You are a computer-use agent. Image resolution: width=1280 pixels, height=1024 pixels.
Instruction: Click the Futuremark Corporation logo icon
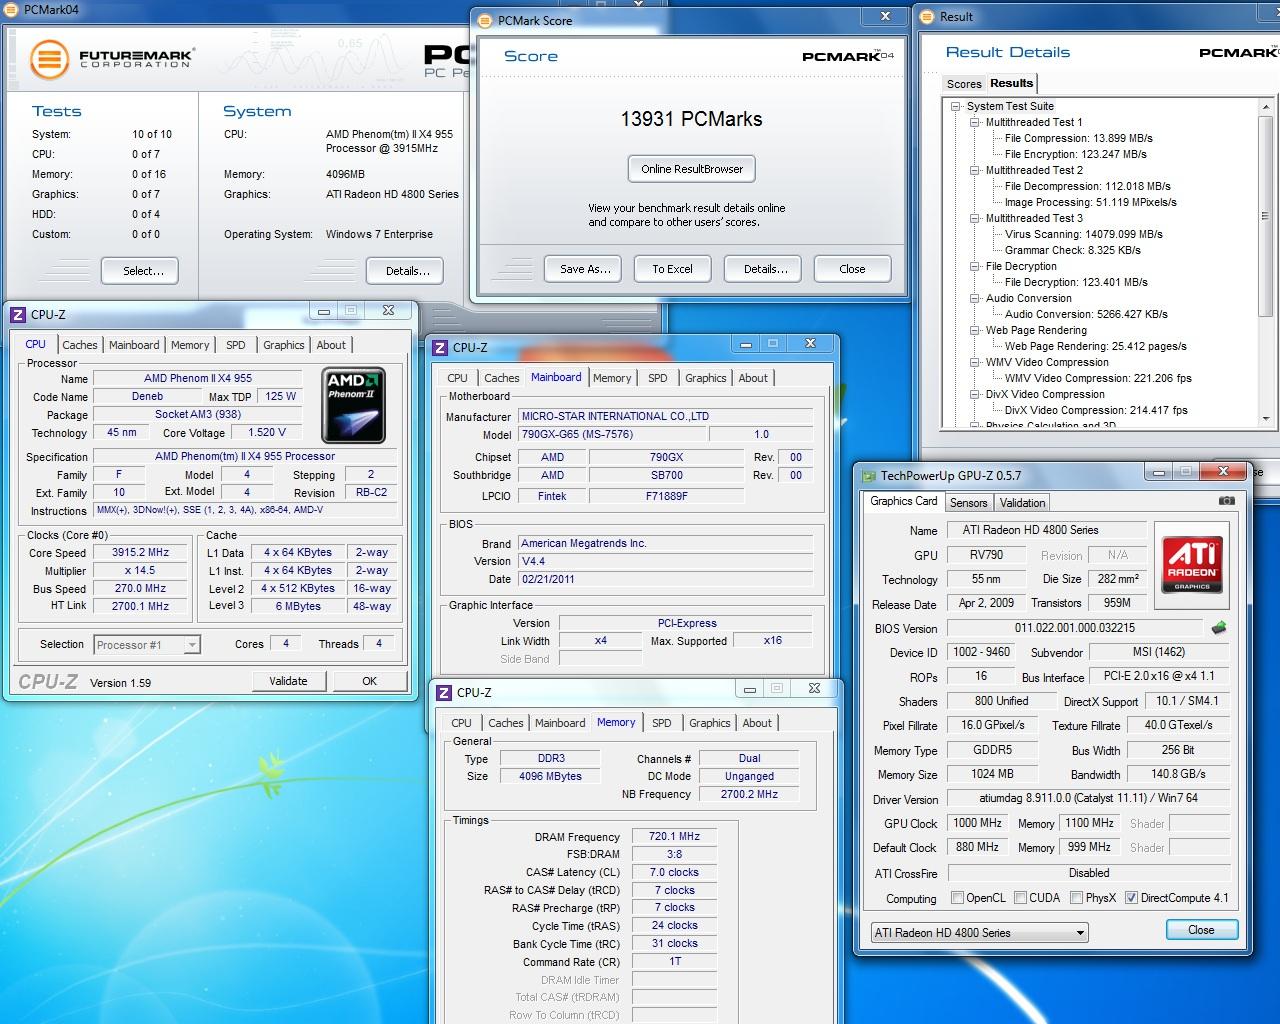pos(49,59)
